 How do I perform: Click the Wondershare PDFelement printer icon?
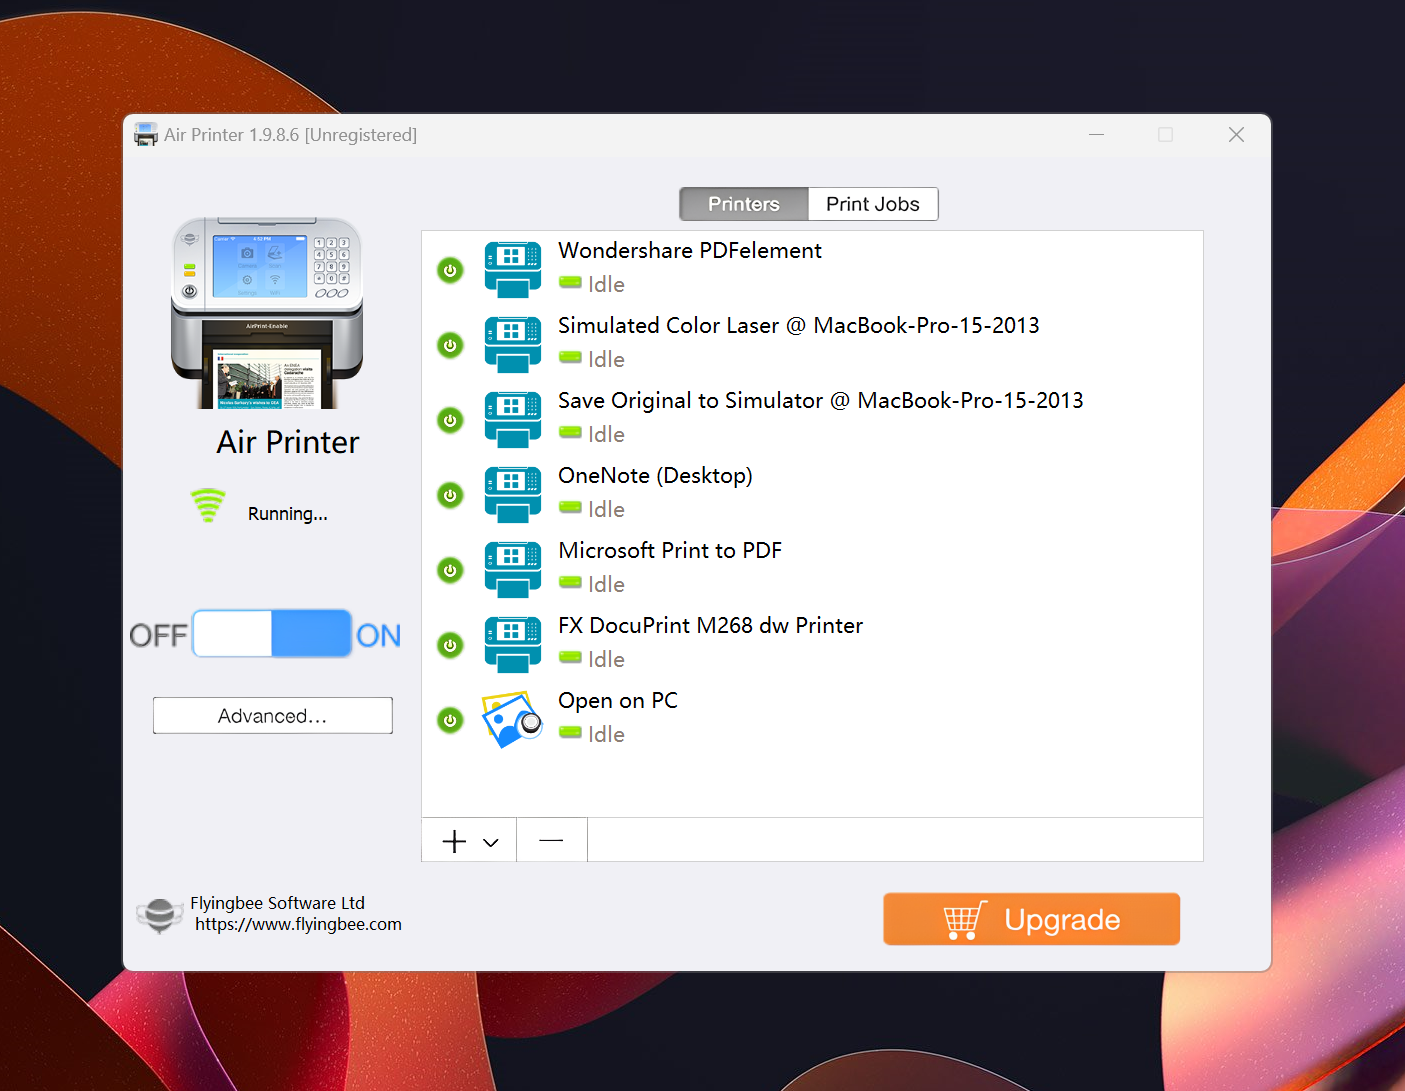point(512,270)
